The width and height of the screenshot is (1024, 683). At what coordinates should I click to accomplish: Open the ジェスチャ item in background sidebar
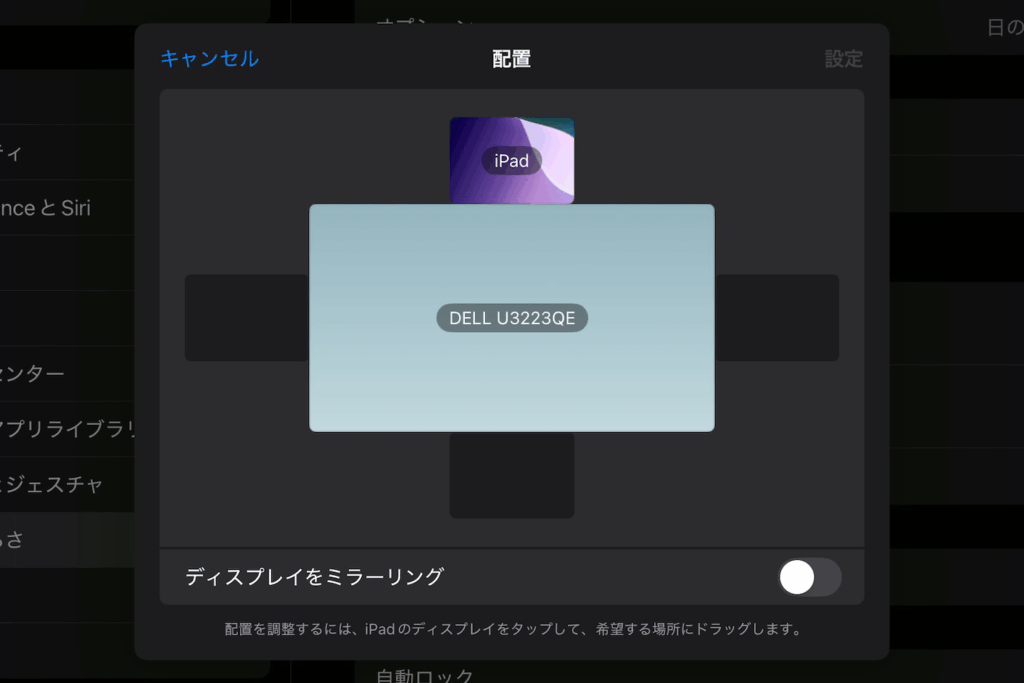[67, 484]
